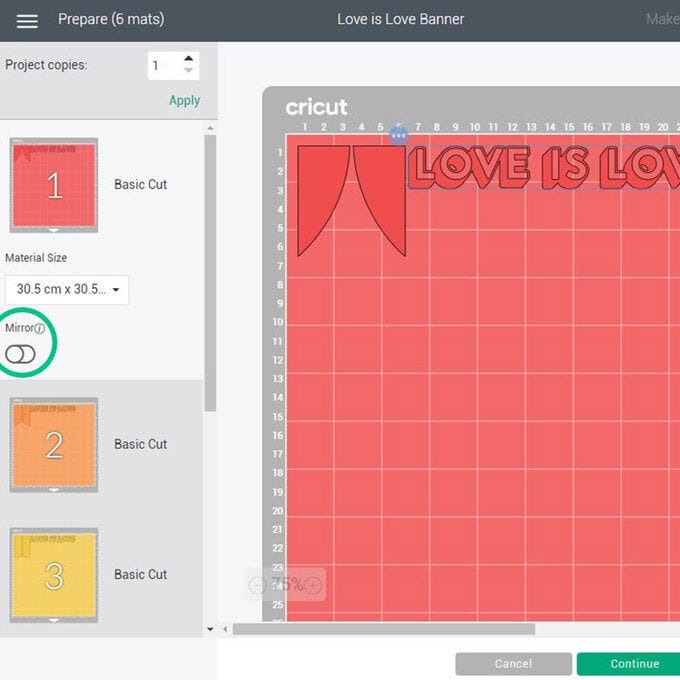Viewport: 680px width, 680px height.
Task: Apply the project copies setting
Action: tap(184, 101)
